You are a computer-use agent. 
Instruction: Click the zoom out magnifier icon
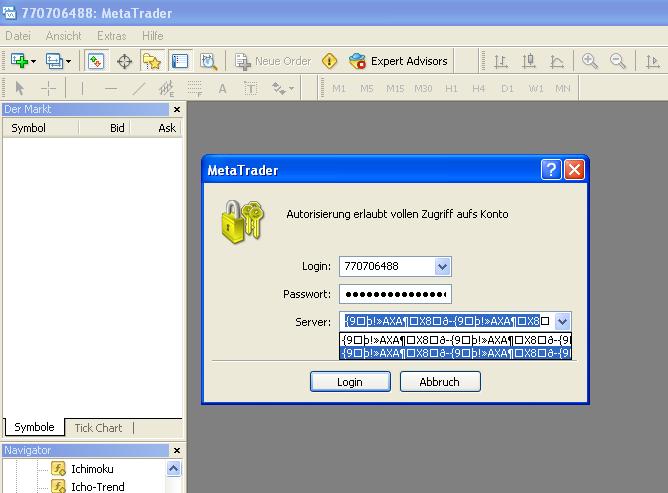(618, 61)
